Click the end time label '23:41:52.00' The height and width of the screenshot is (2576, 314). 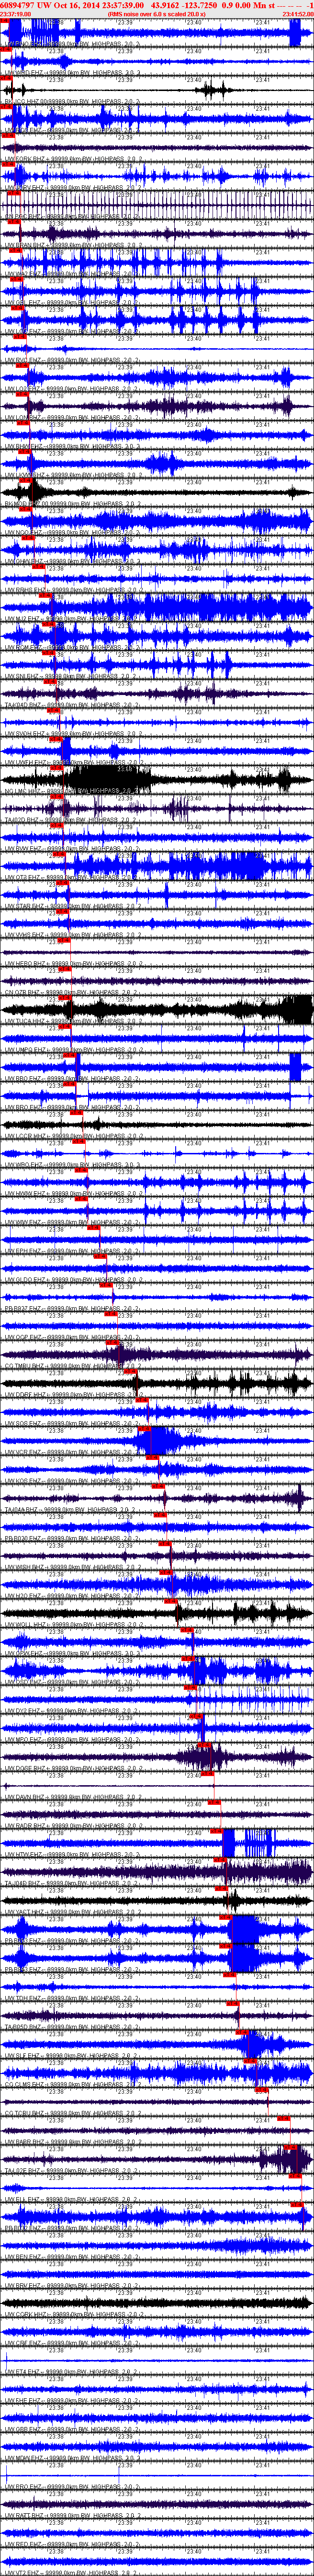pyautogui.click(x=298, y=14)
